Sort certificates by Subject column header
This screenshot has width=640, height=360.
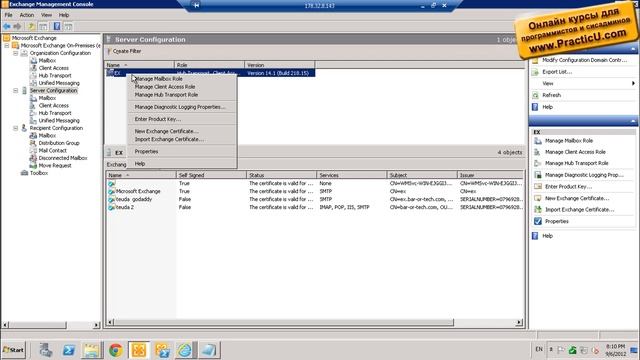(x=422, y=175)
